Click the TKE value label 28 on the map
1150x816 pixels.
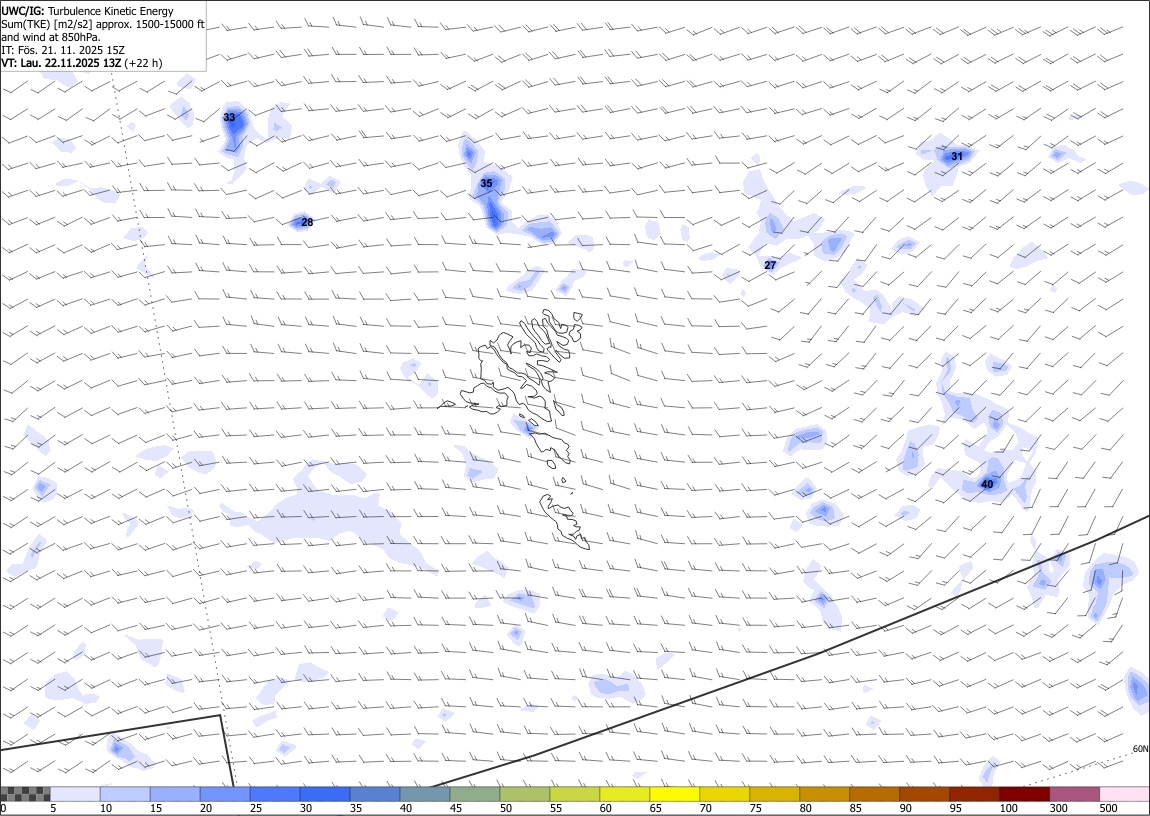pyautogui.click(x=307, y=222)
